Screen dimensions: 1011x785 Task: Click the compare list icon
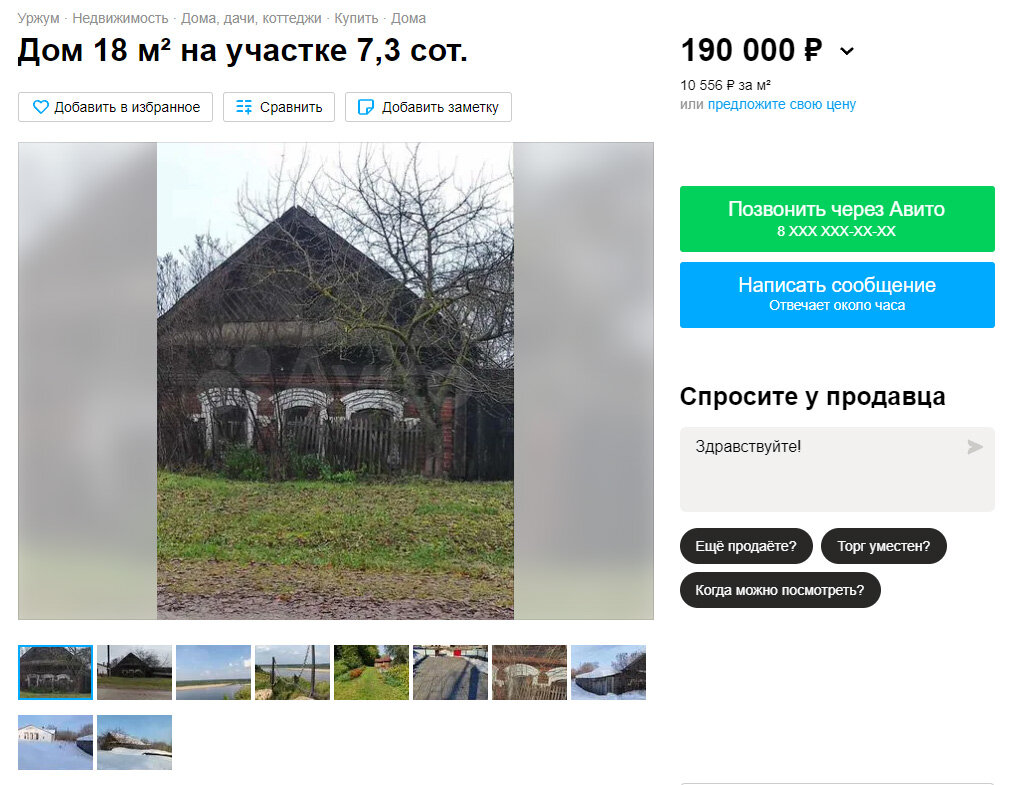244,107
